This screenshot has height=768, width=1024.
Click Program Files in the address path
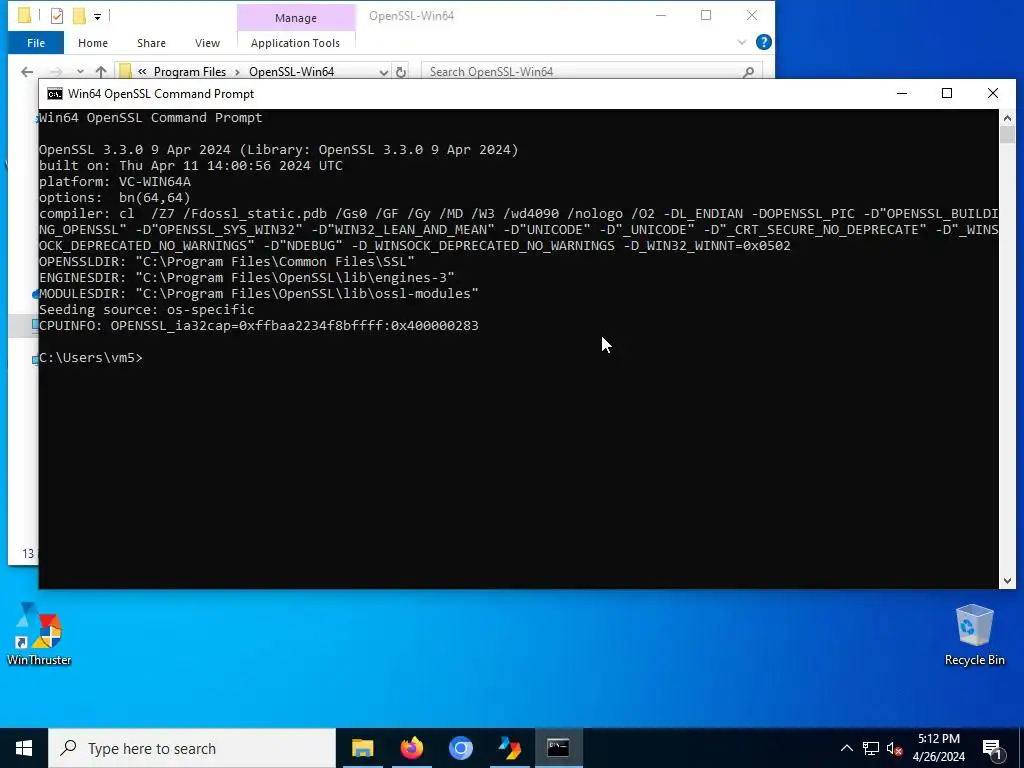[x=189, y=72]
